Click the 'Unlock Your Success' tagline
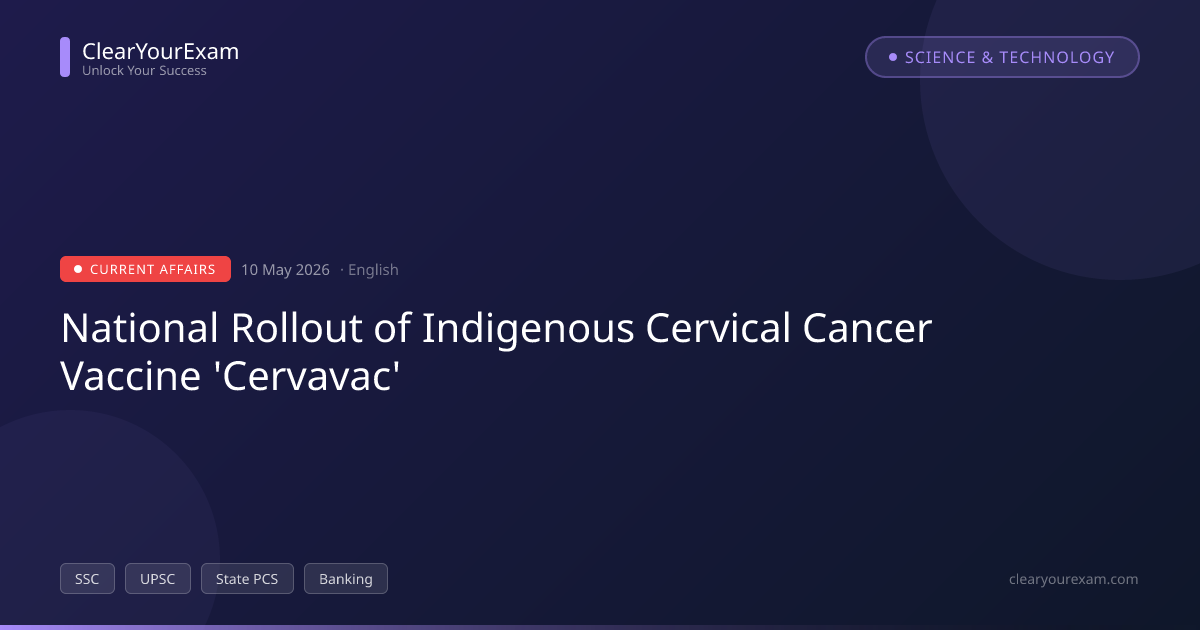This screenshot has height=630, width=1200. tap(144, 71)
